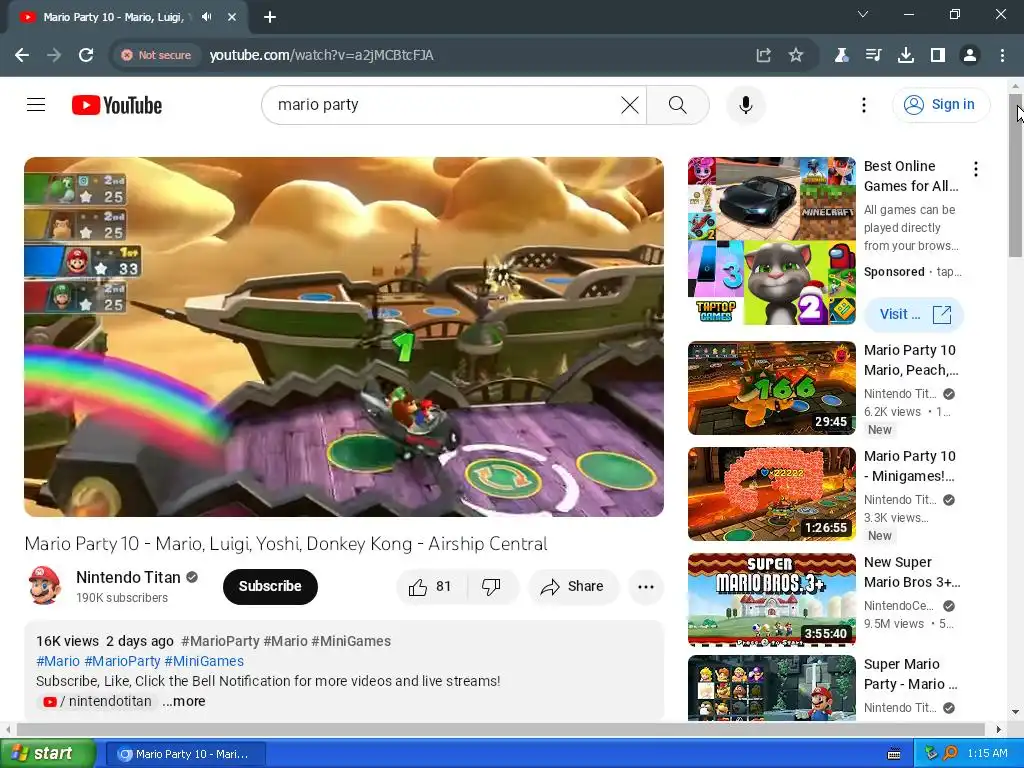Click Visit button on sponsored ad
Viewport: 1024px width, 768px height.
(914, 314)
